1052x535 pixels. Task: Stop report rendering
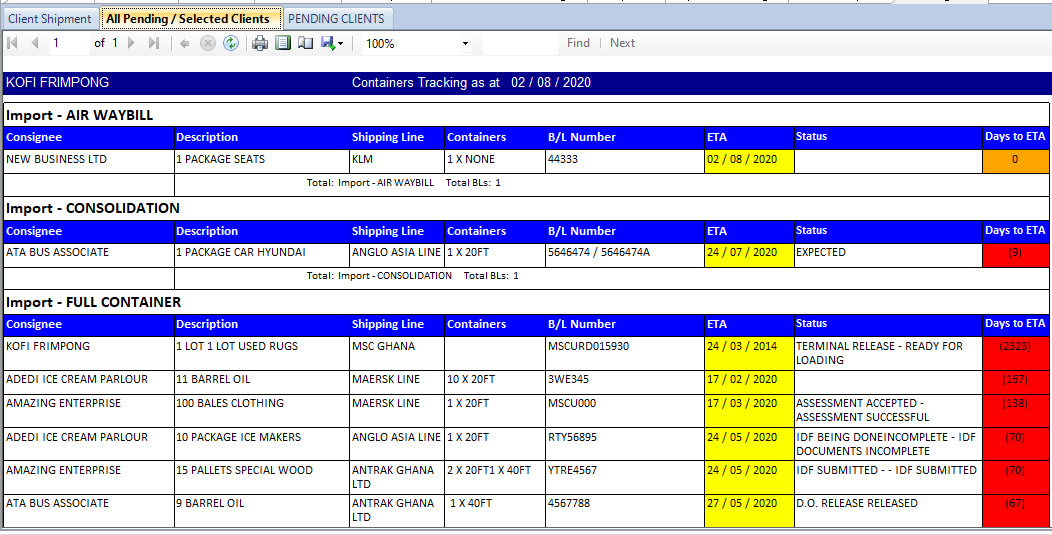(208, 43)
